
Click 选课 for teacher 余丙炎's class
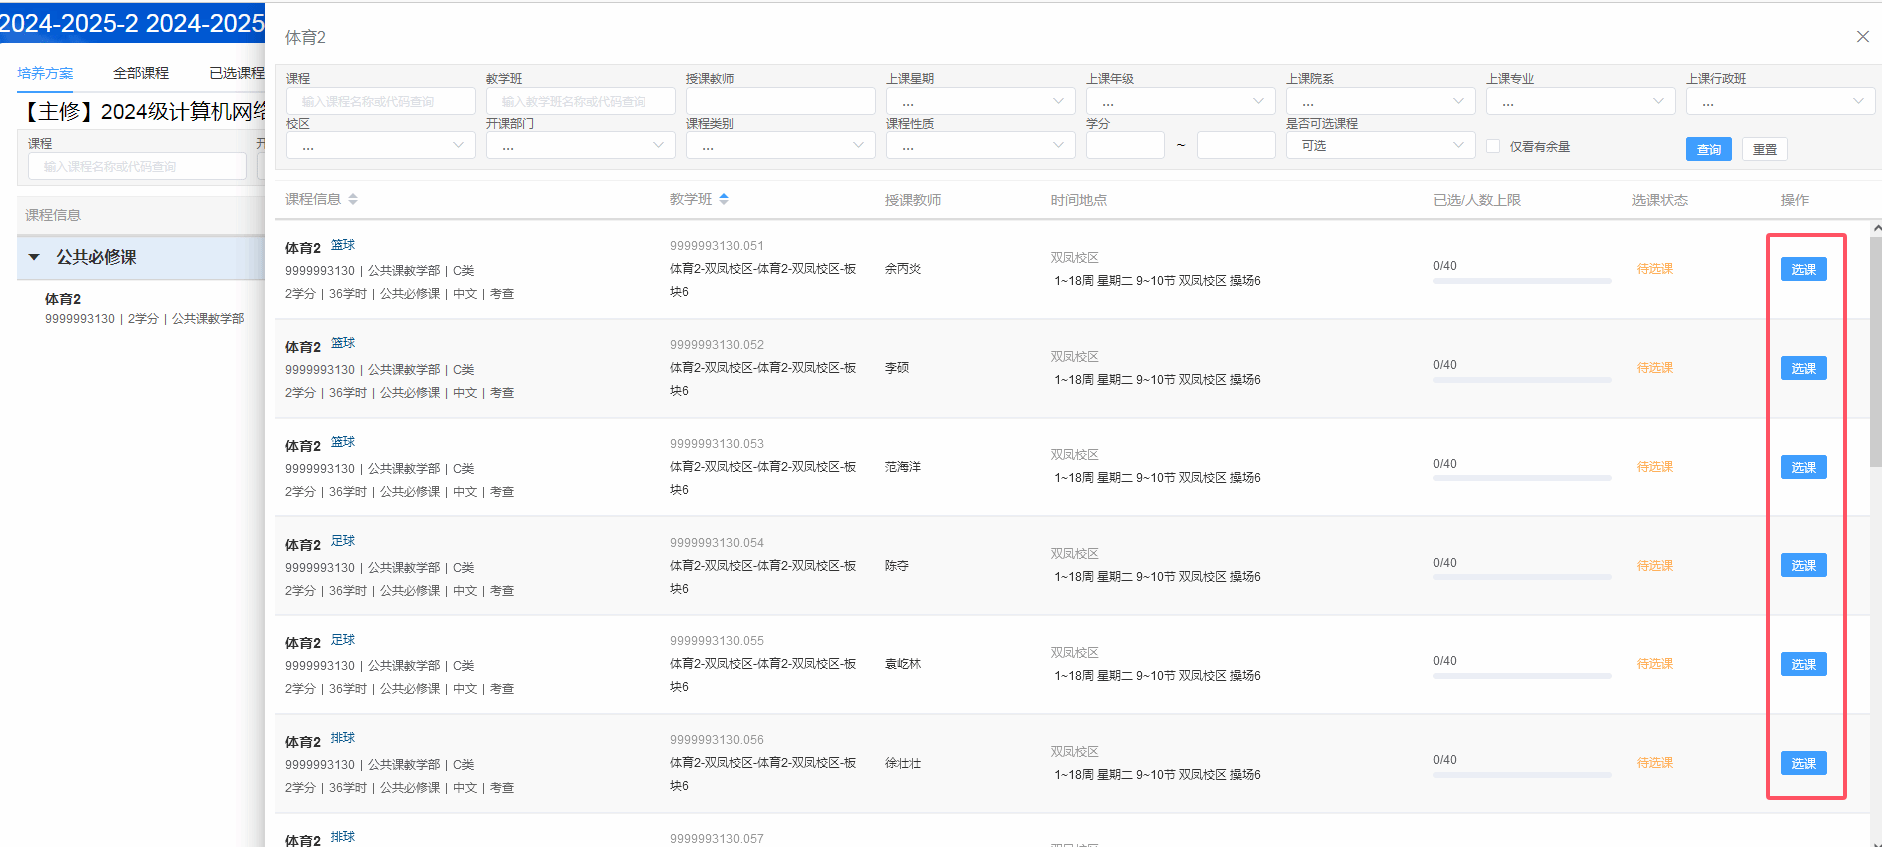(x=1803, y=269)
